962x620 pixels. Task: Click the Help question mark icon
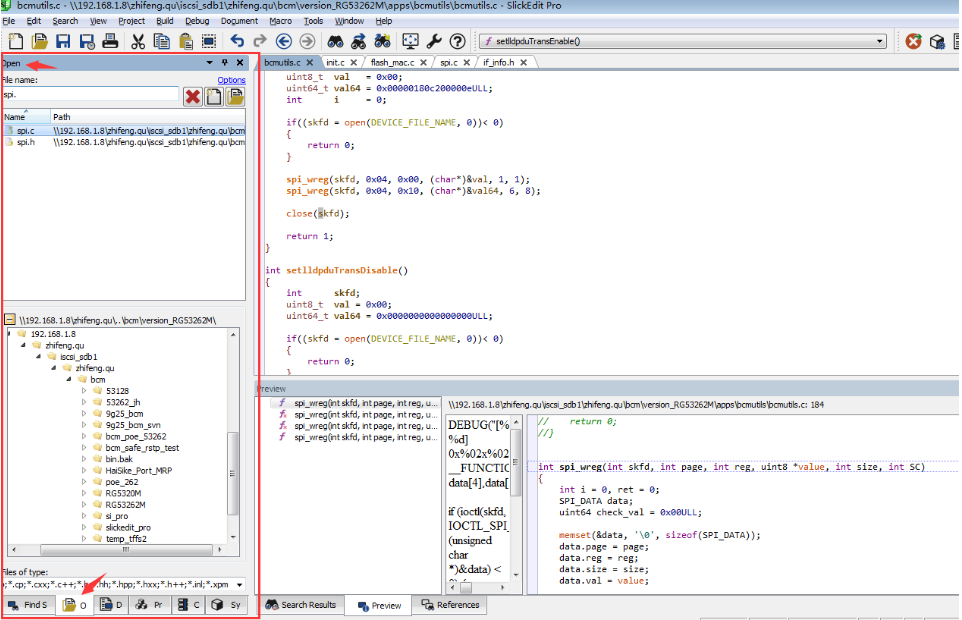[x=457, y=41]
